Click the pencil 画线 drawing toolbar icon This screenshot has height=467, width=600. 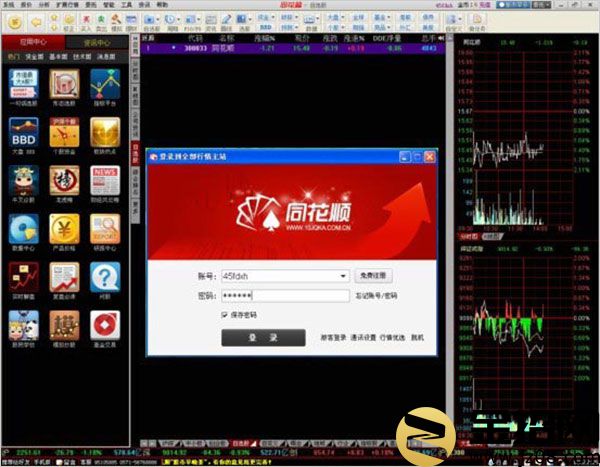coord(227,22)
